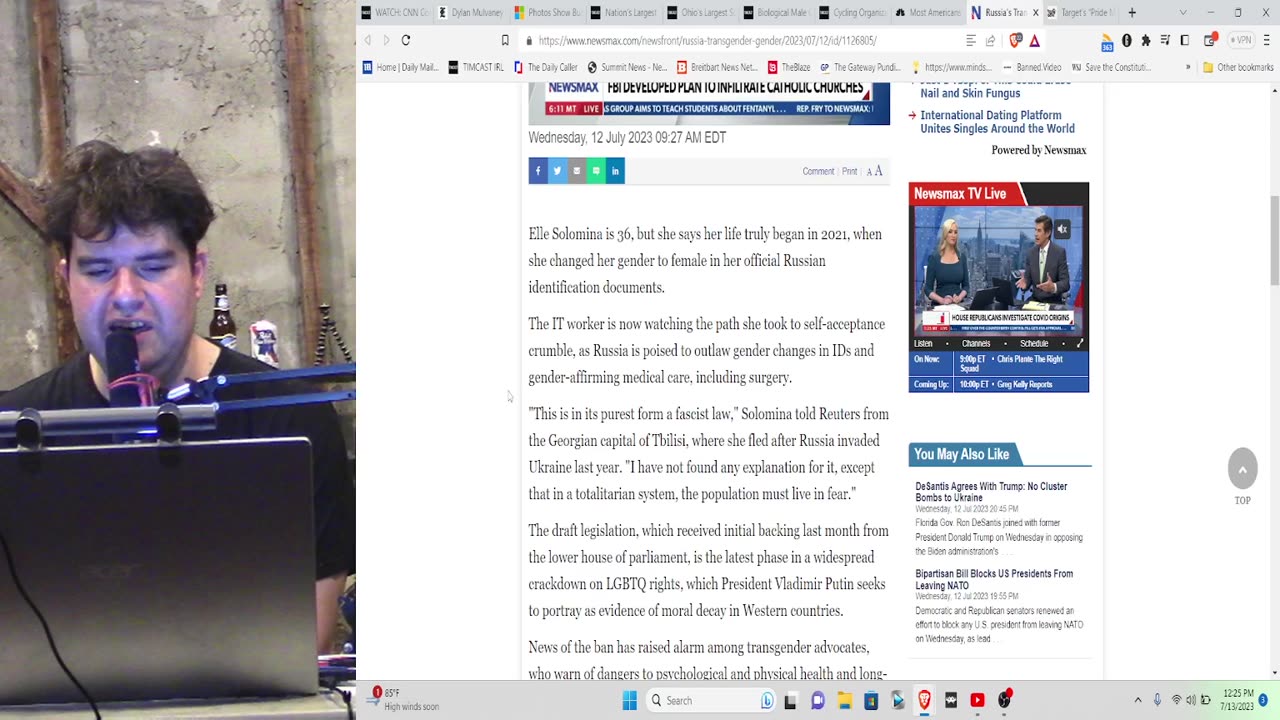Open The Daily Caller bookmark

[545, 67]
